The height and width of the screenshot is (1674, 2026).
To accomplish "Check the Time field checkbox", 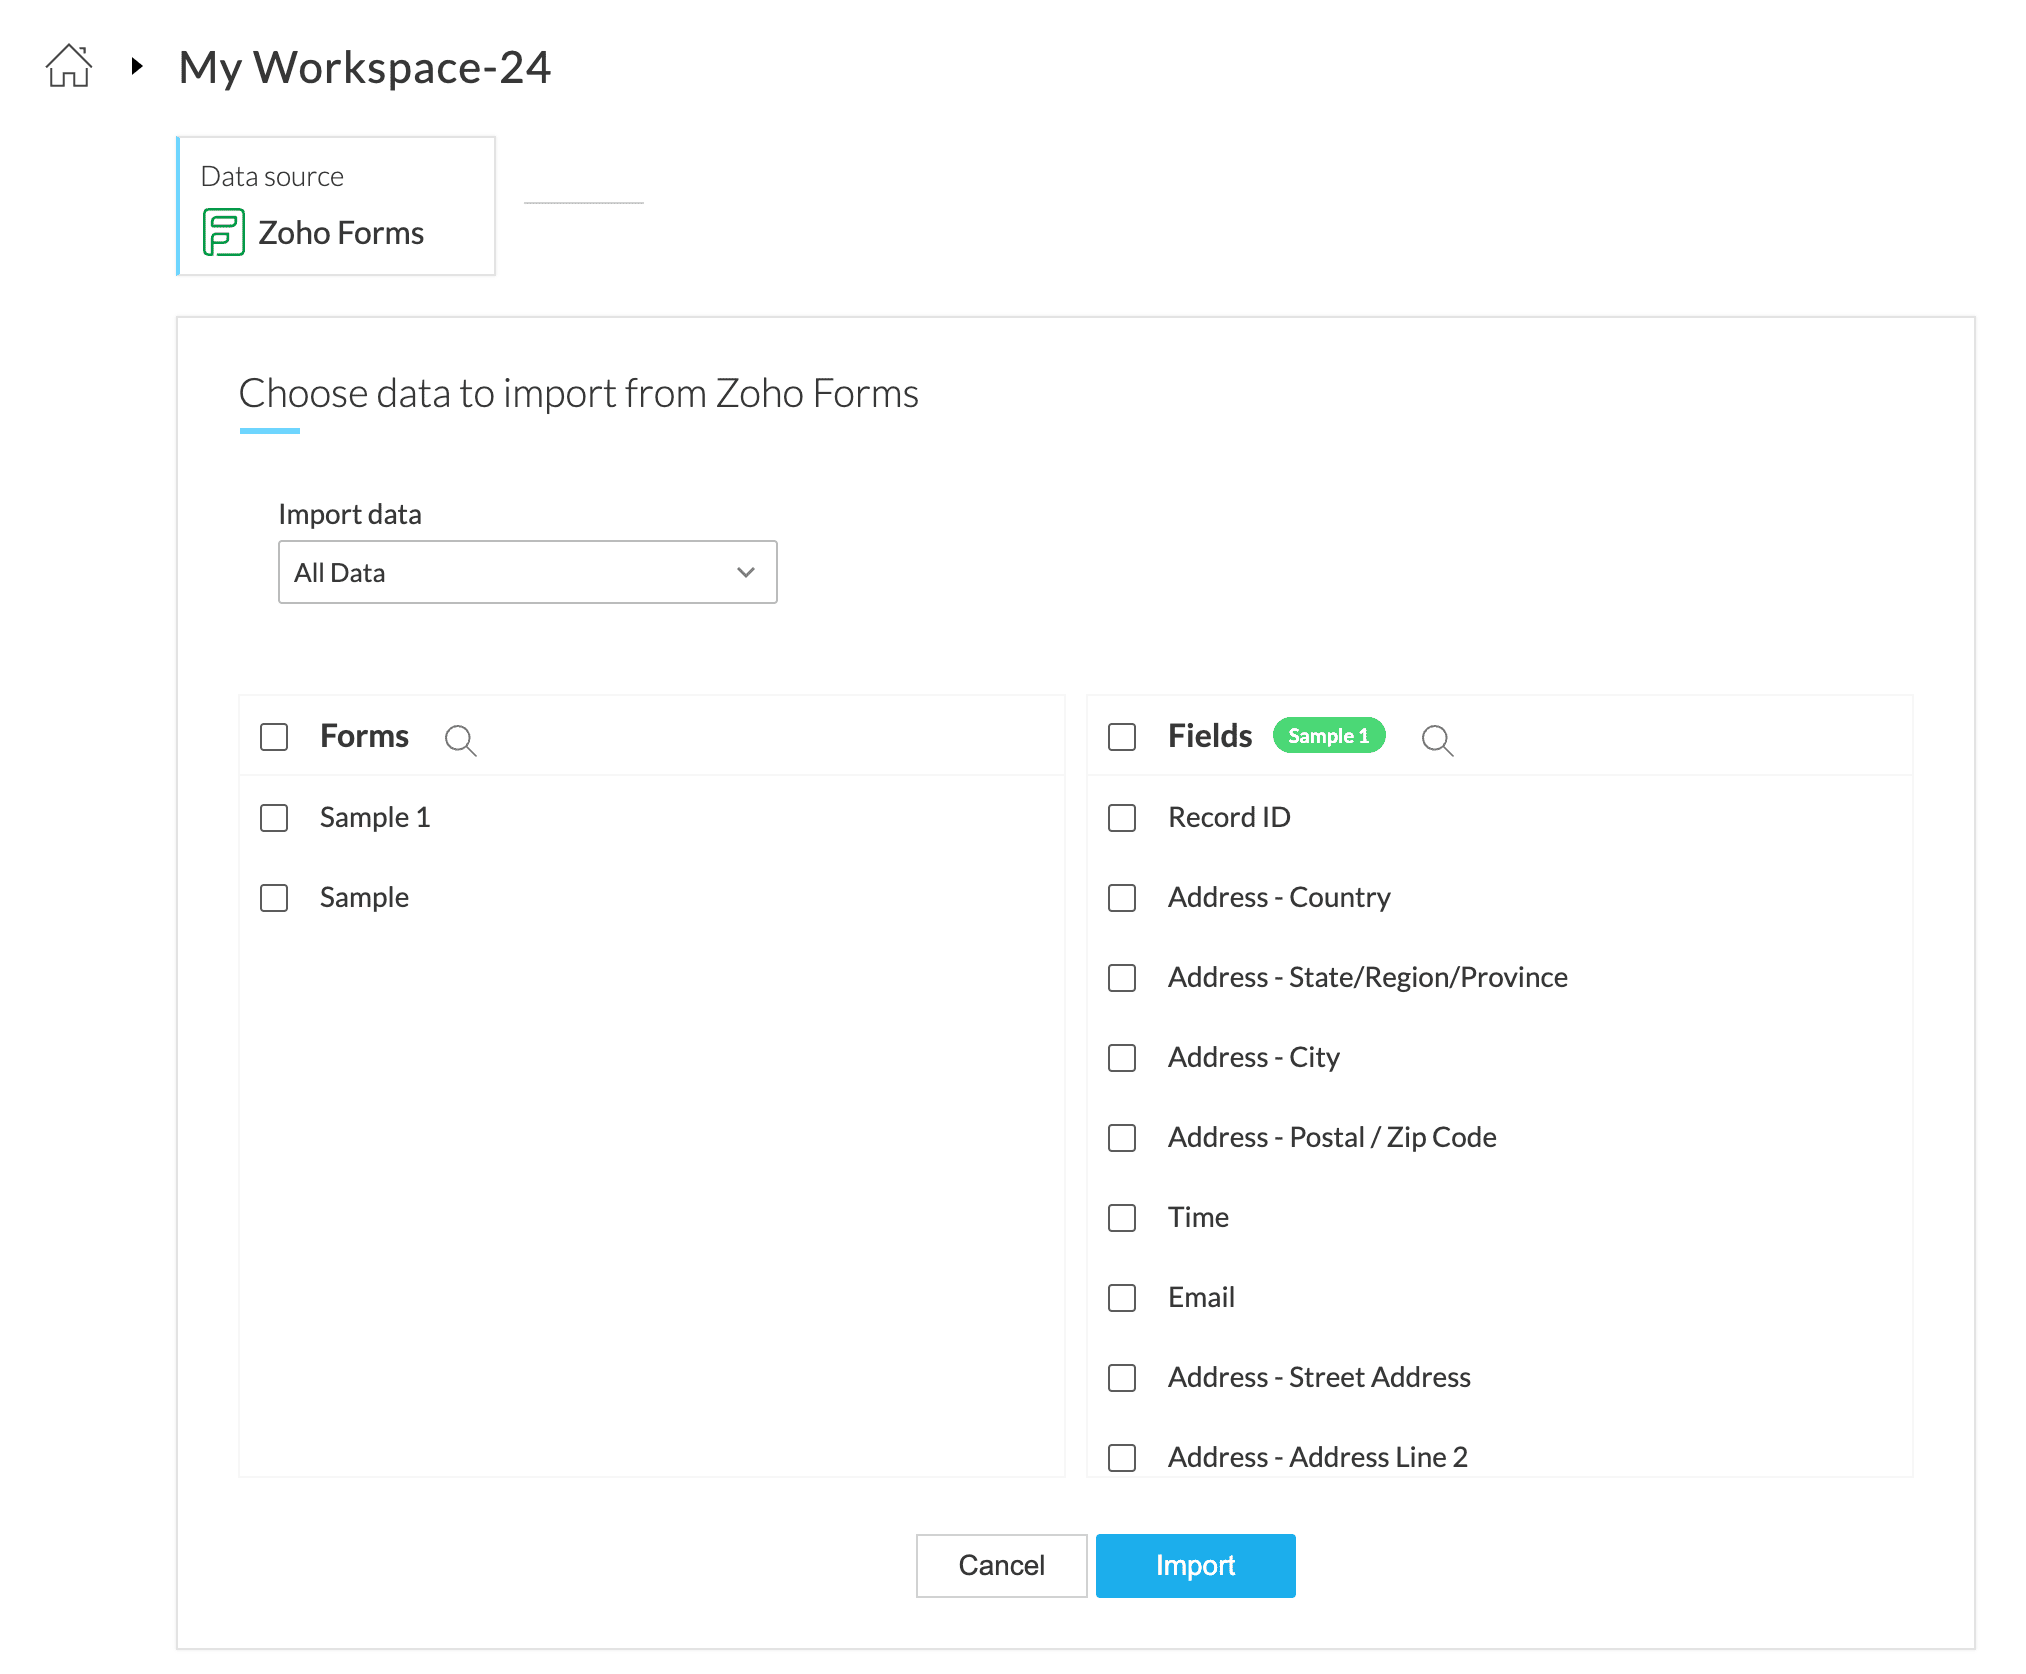I will tap(1122, 1218).
